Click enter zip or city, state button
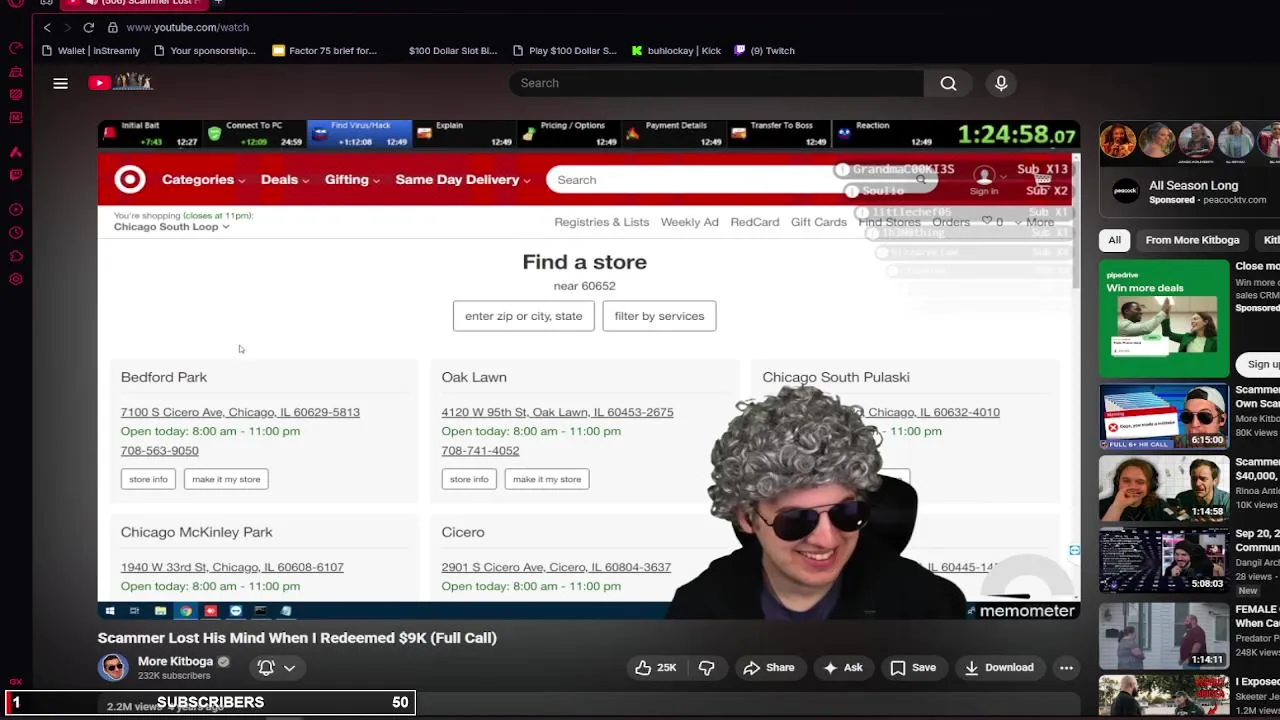Viewport: 1280px width, 720px height. [x=523, y=316]
